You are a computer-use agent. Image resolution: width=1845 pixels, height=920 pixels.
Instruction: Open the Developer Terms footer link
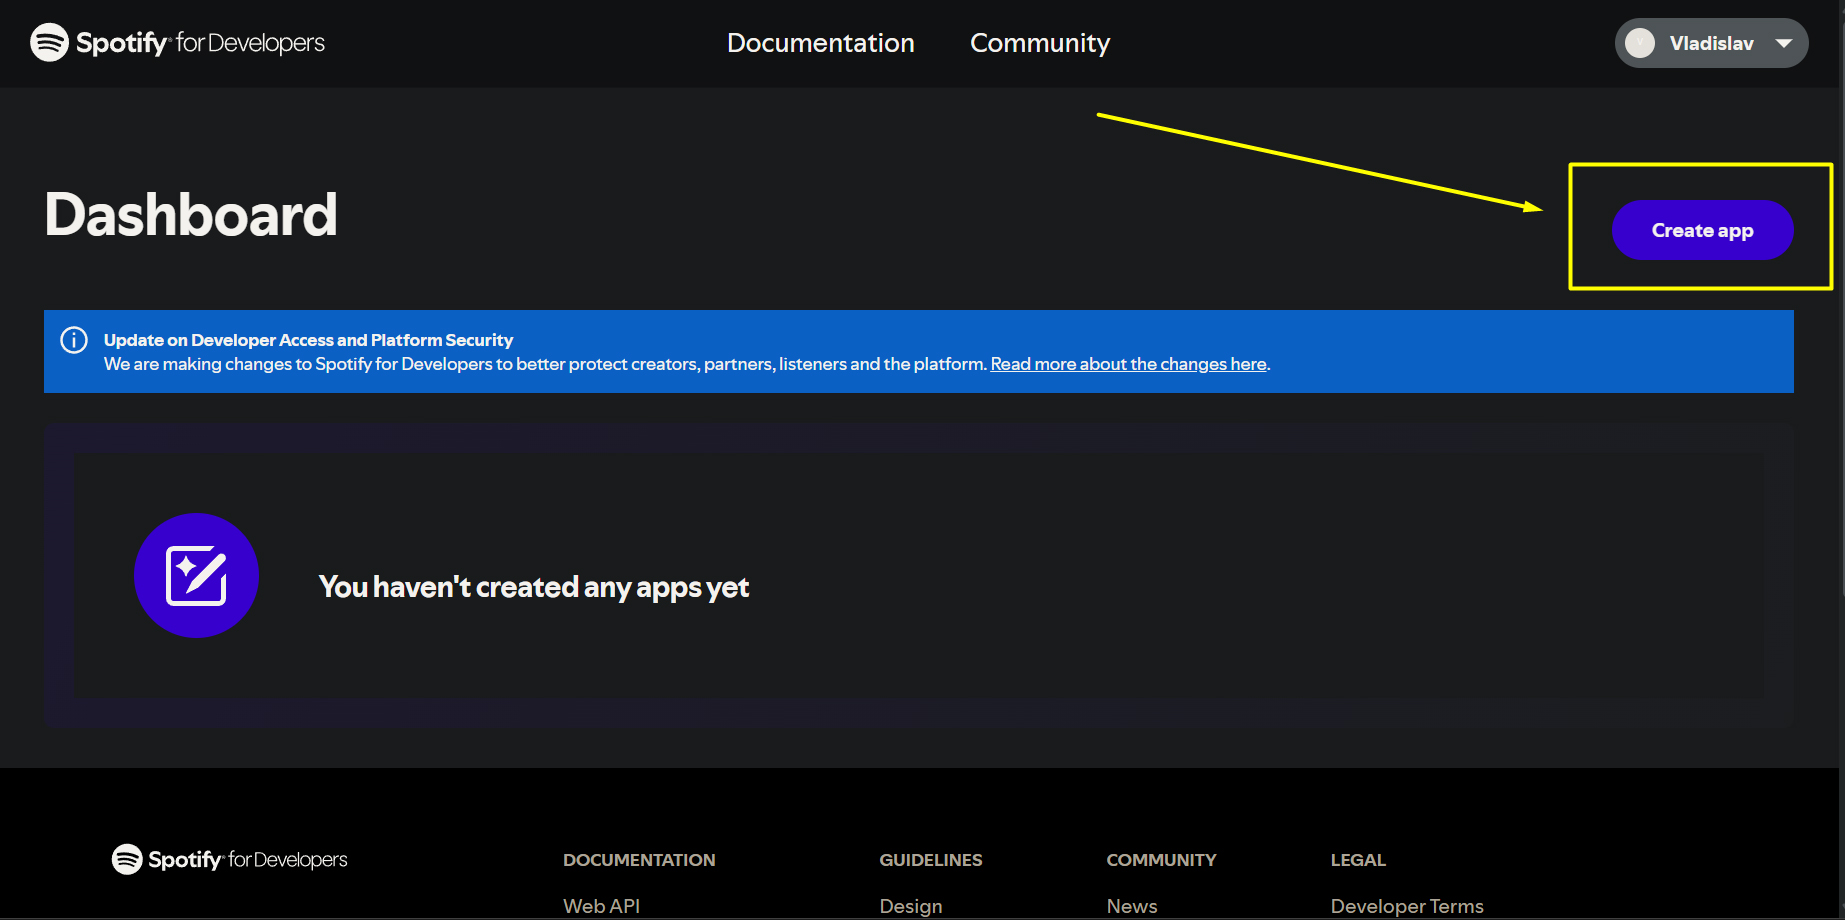pyautogui.click(x=1406, y=906)
